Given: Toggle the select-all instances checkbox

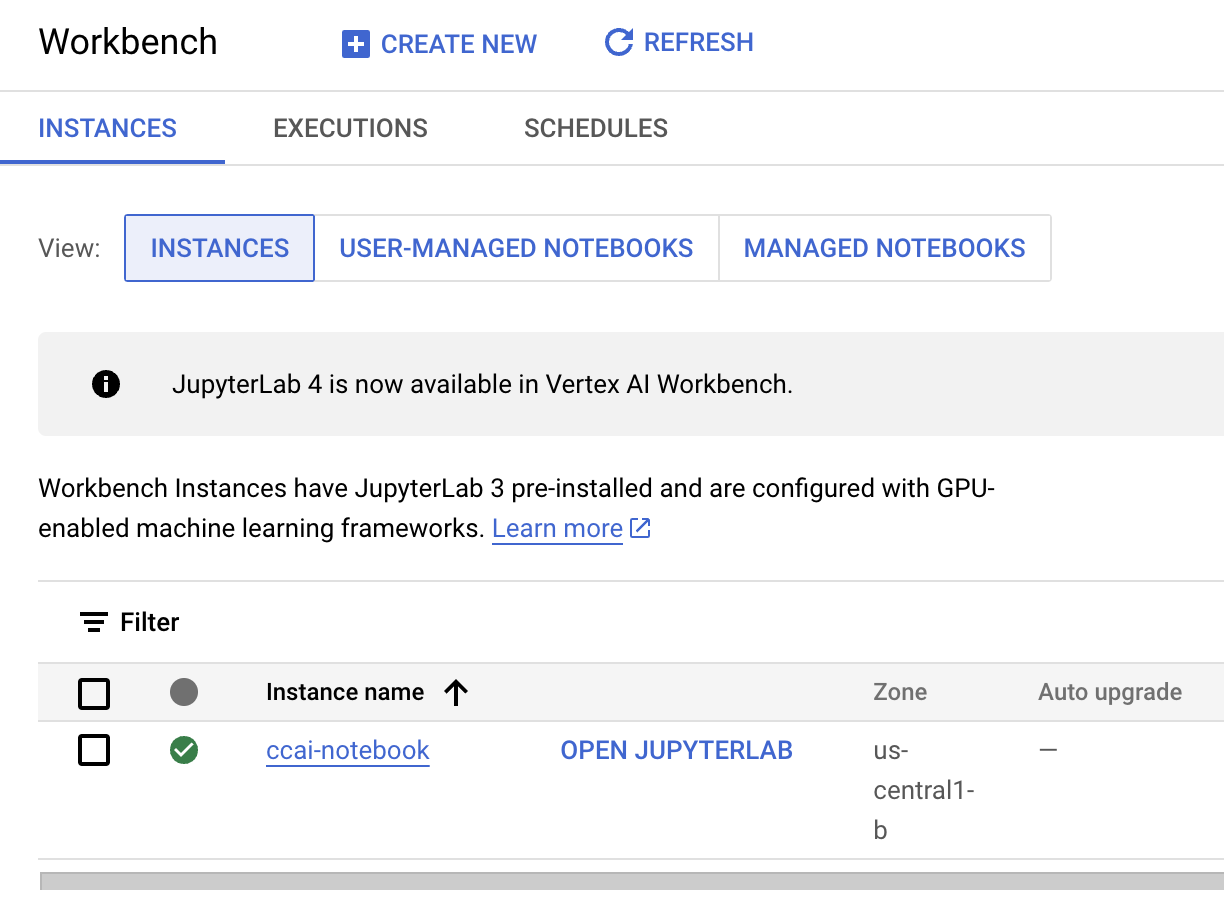Looking at the screenshot, I should click(x=94, y=693).
